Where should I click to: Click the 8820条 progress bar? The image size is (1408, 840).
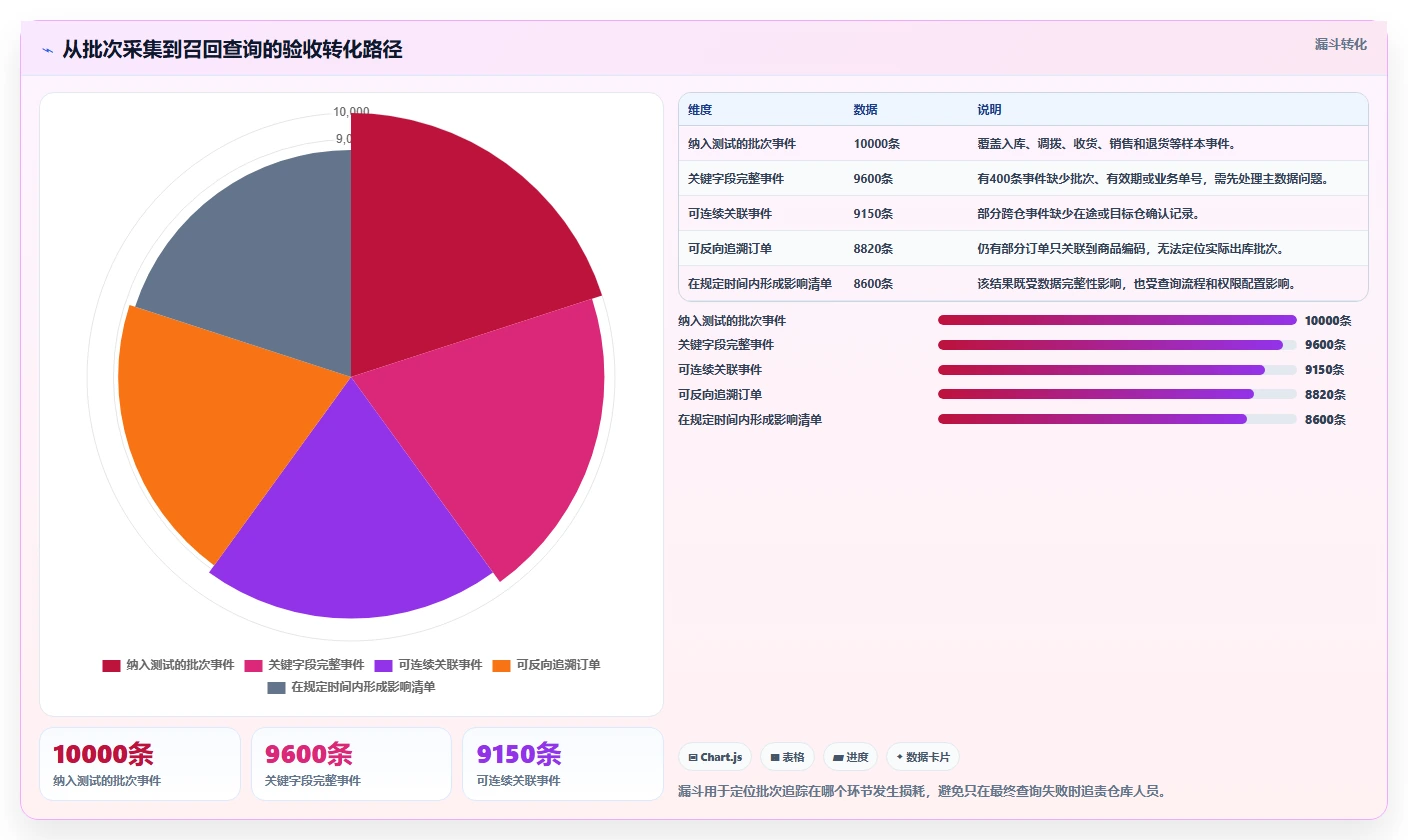click(x=1117, y=394)
